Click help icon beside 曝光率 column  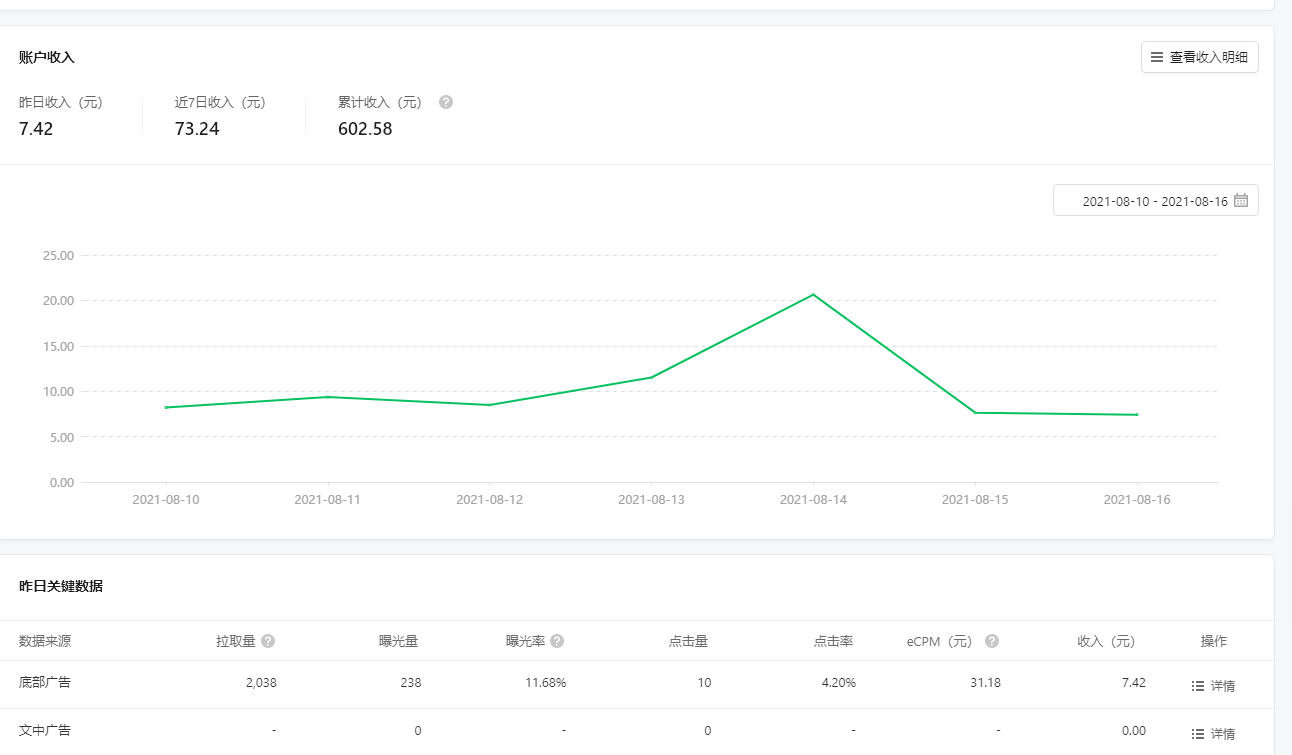557,641
